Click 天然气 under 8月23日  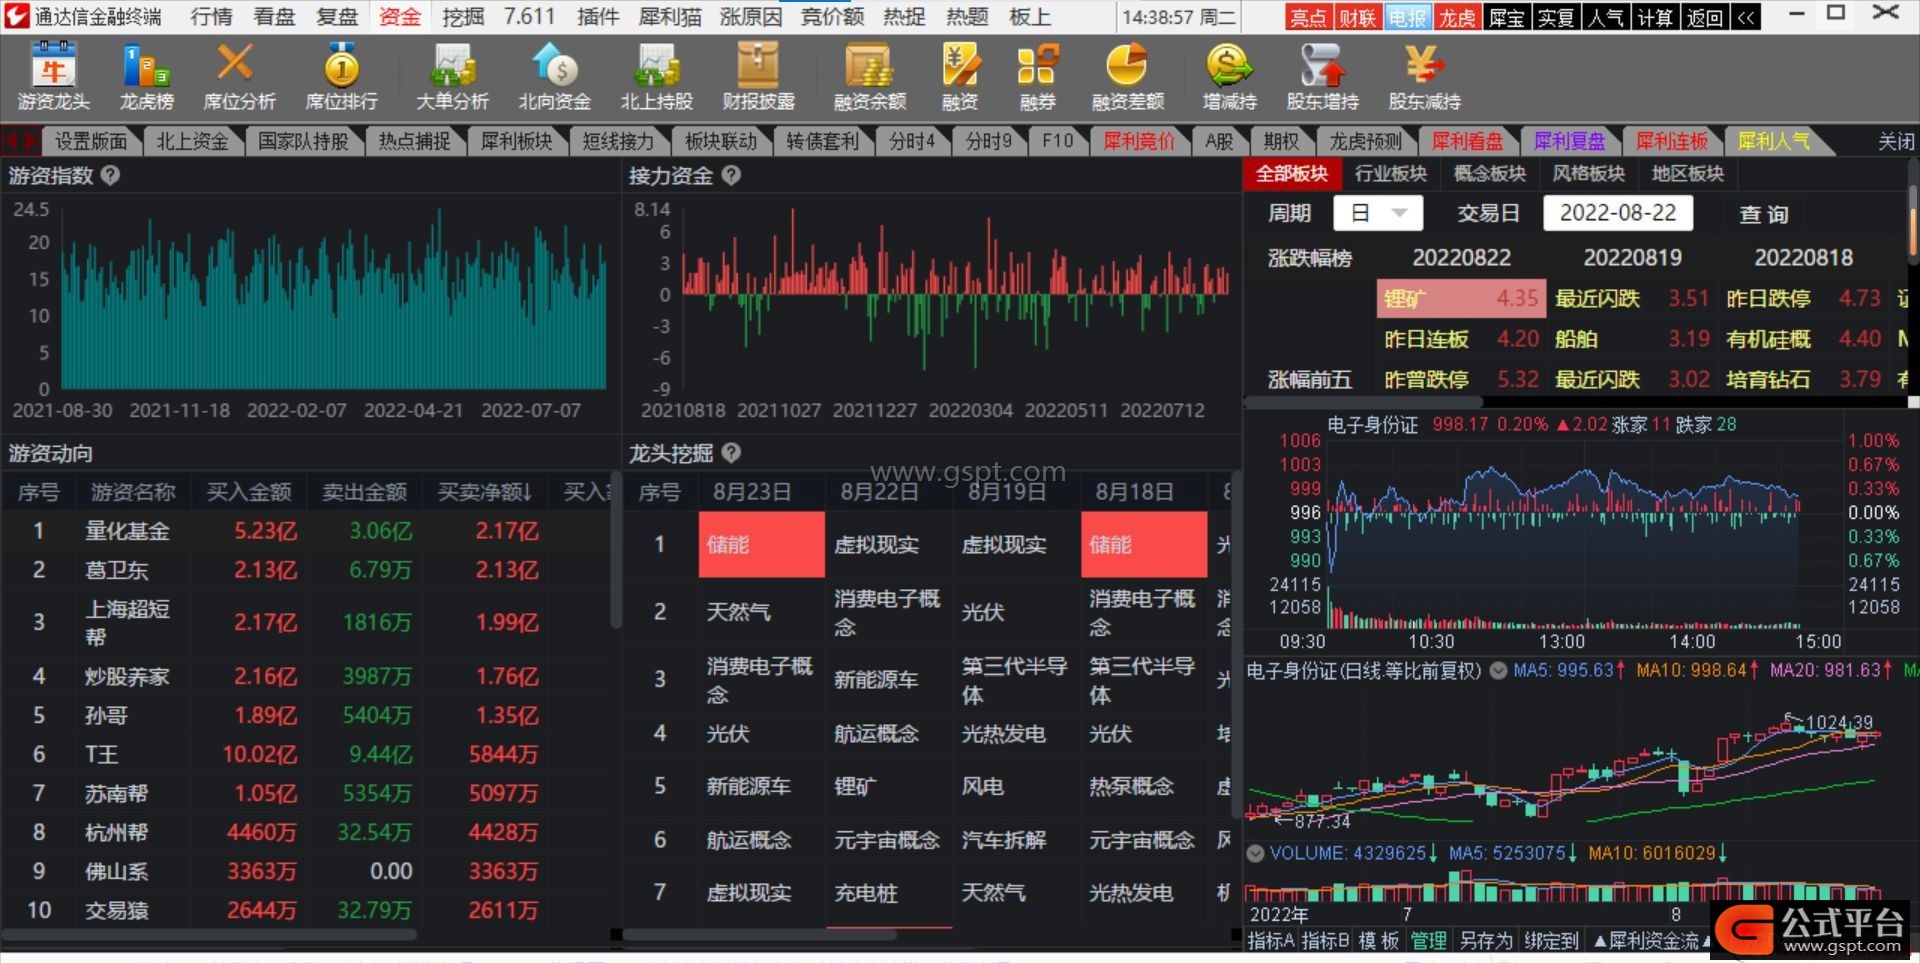(x=738, y=612)
